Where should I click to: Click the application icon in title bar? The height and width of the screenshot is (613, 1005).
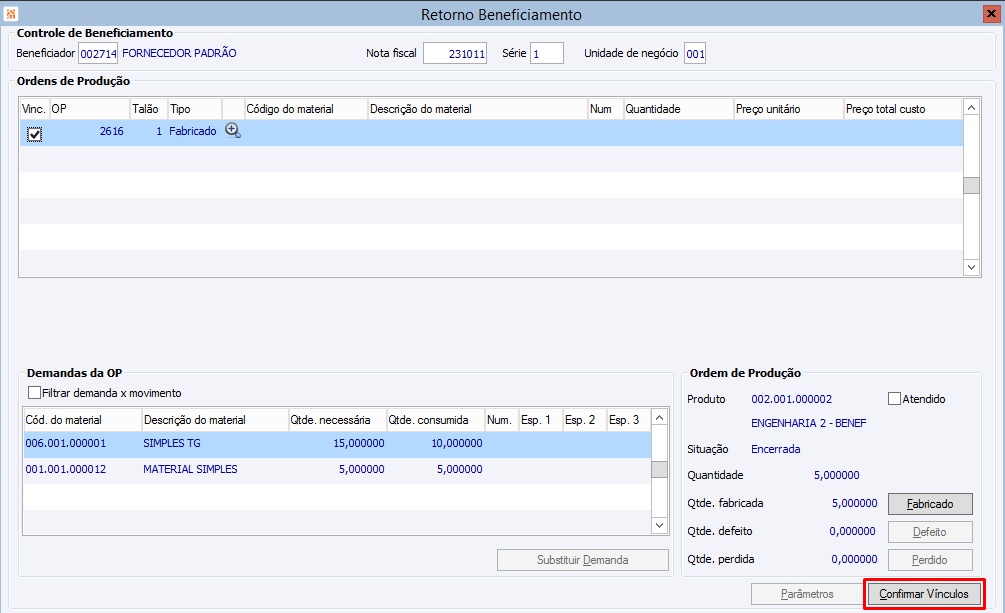[11, 14]
